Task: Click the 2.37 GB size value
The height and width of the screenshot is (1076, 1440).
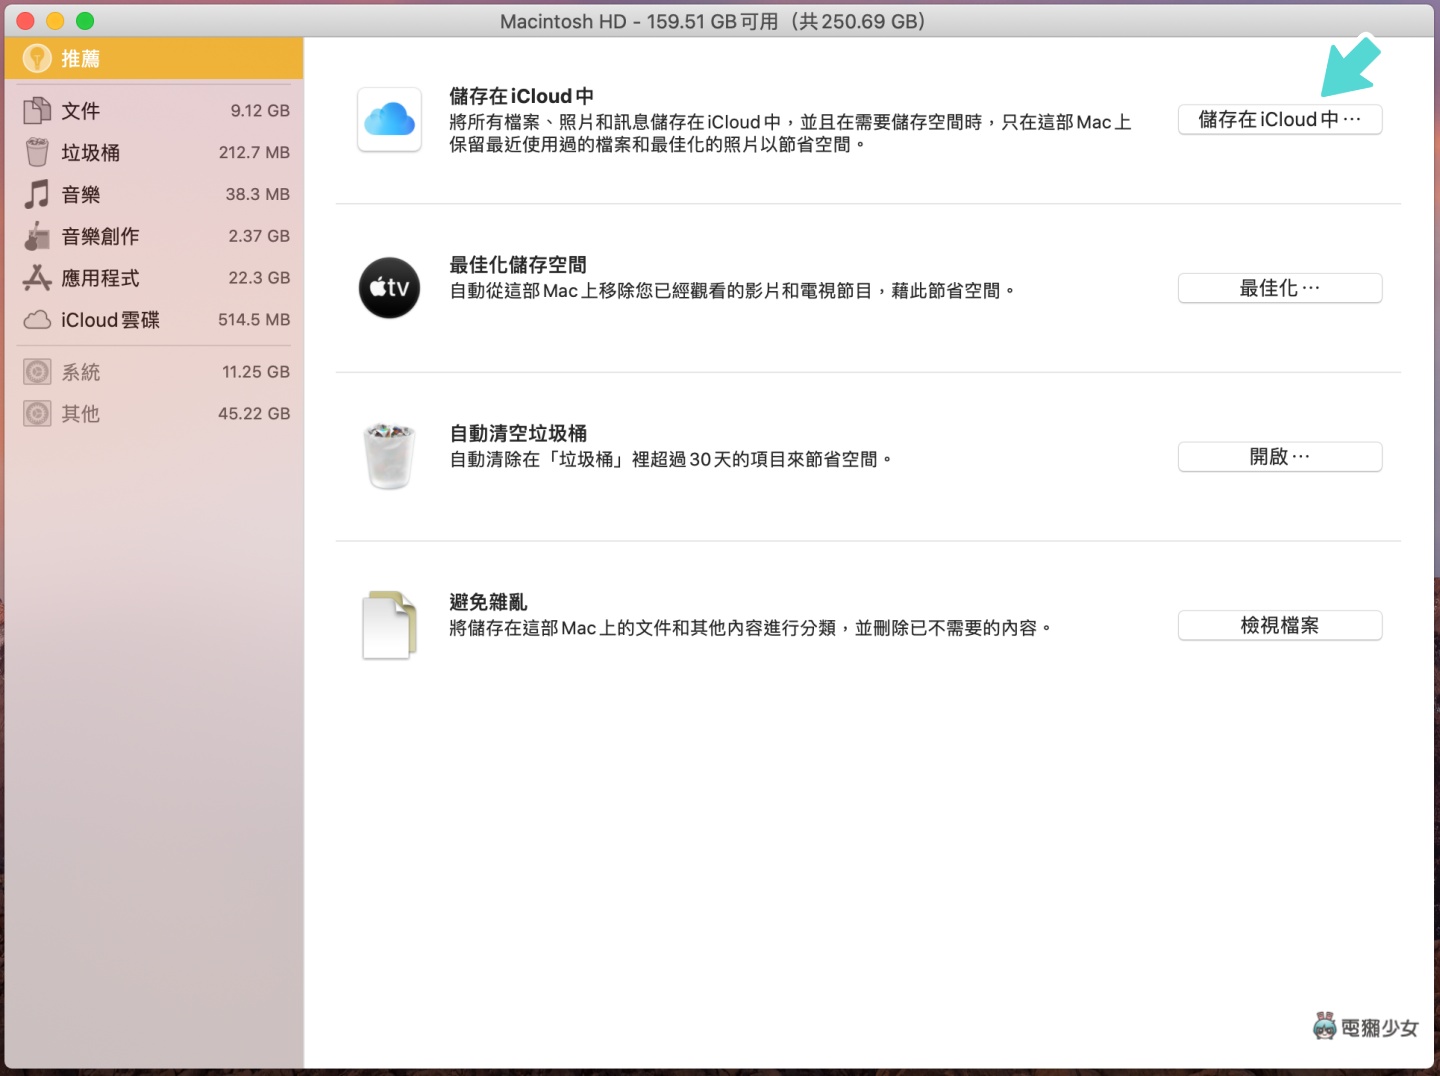Action: coord(259,236)
